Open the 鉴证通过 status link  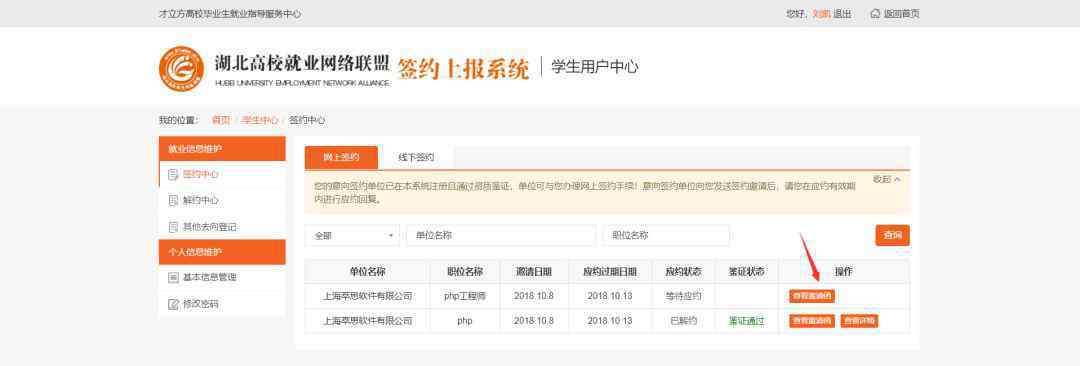pos(747,321)
